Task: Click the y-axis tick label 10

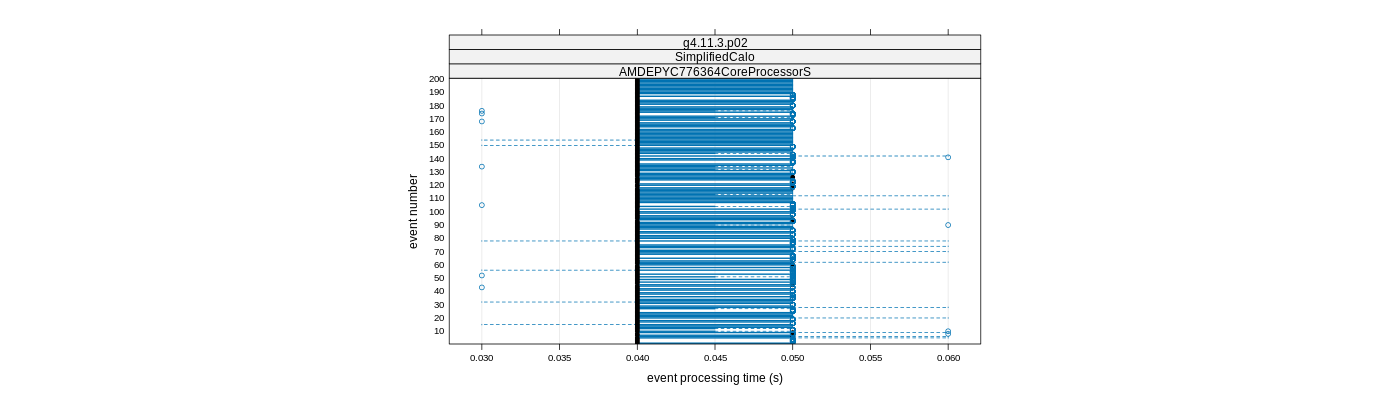Action: pyautogui.click(x=439, y=331)
